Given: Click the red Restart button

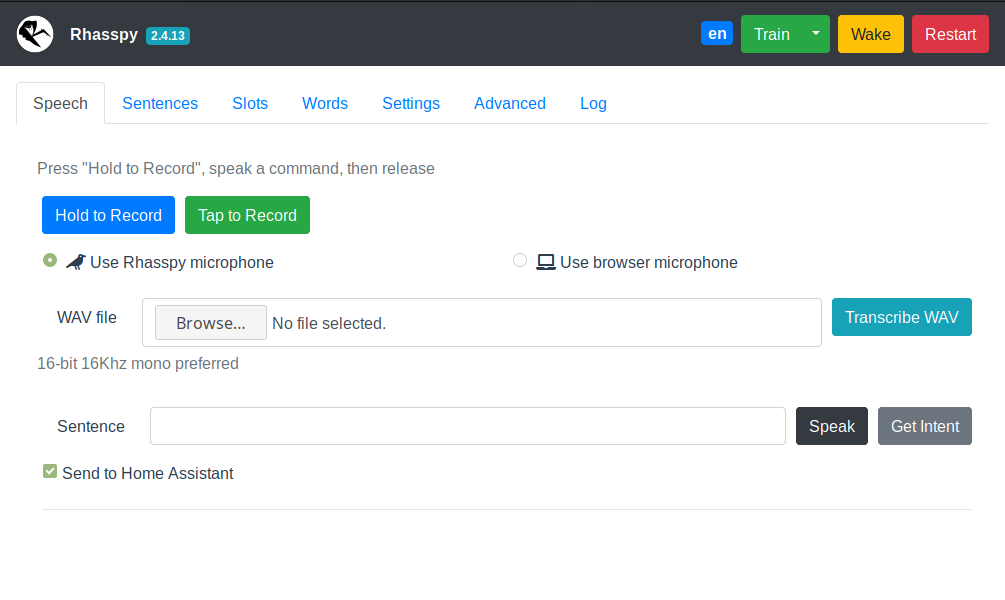Looking at the screenshot, I should (x=950, y=34).
